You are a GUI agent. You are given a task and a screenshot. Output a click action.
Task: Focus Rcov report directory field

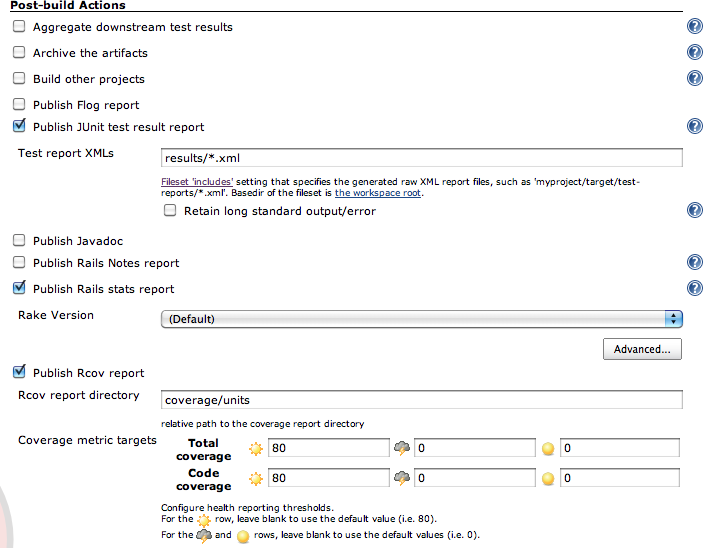[x=421, y=400]
